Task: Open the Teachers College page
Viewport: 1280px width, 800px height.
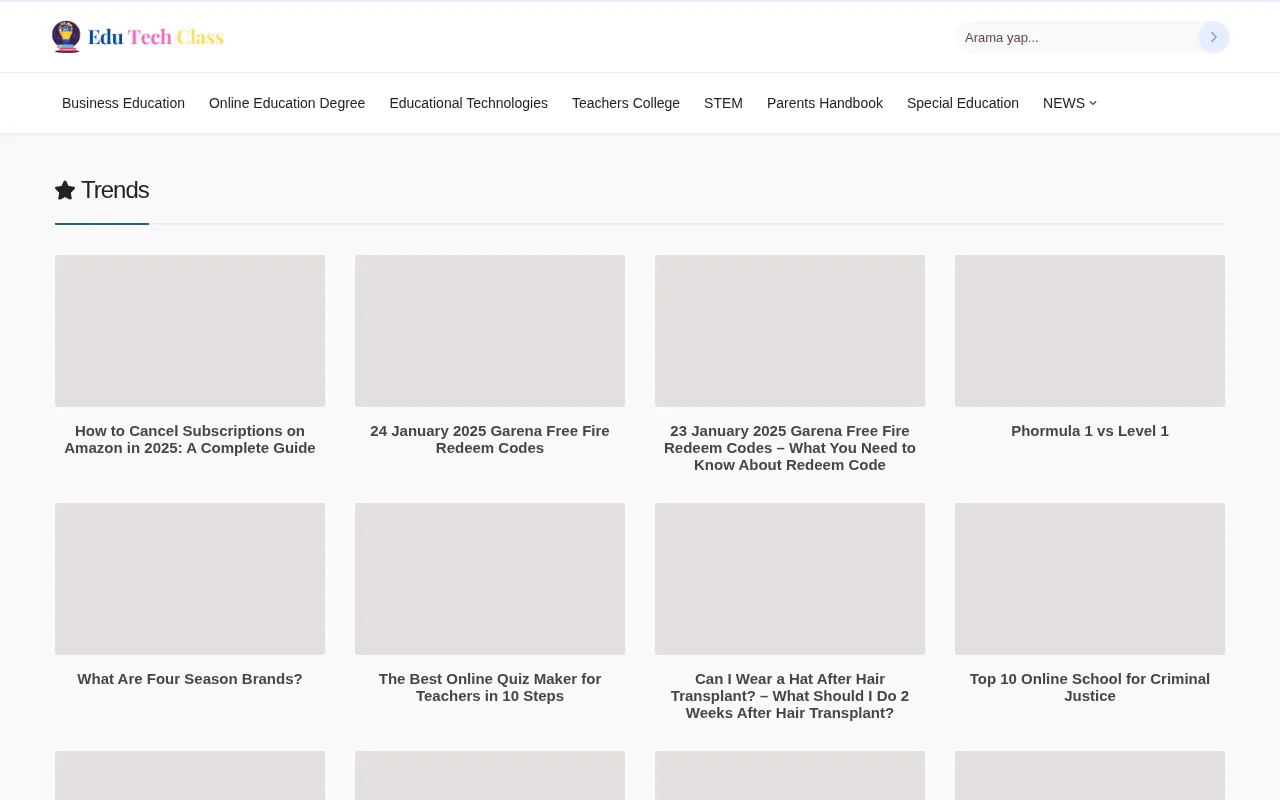Action: click(x=626, y=103)
